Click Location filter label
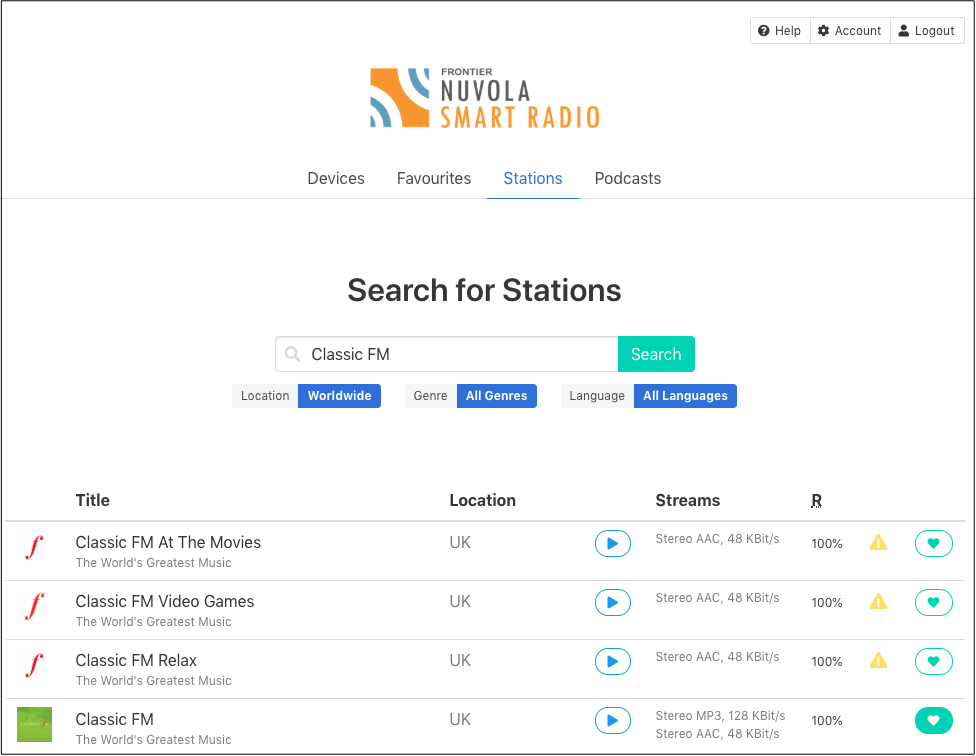Screen dimensions: 976x756 coord(265,396)
